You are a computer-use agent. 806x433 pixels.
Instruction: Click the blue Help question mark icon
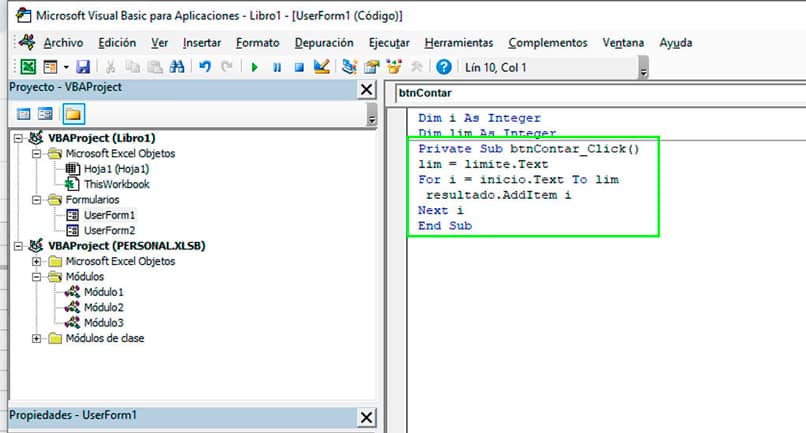(444, 67)
